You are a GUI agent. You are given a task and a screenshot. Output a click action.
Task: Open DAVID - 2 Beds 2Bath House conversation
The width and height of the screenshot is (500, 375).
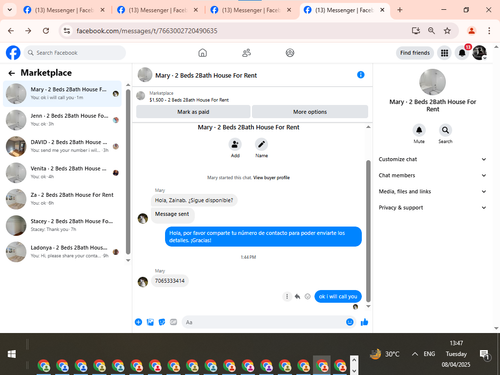[62, 146]
